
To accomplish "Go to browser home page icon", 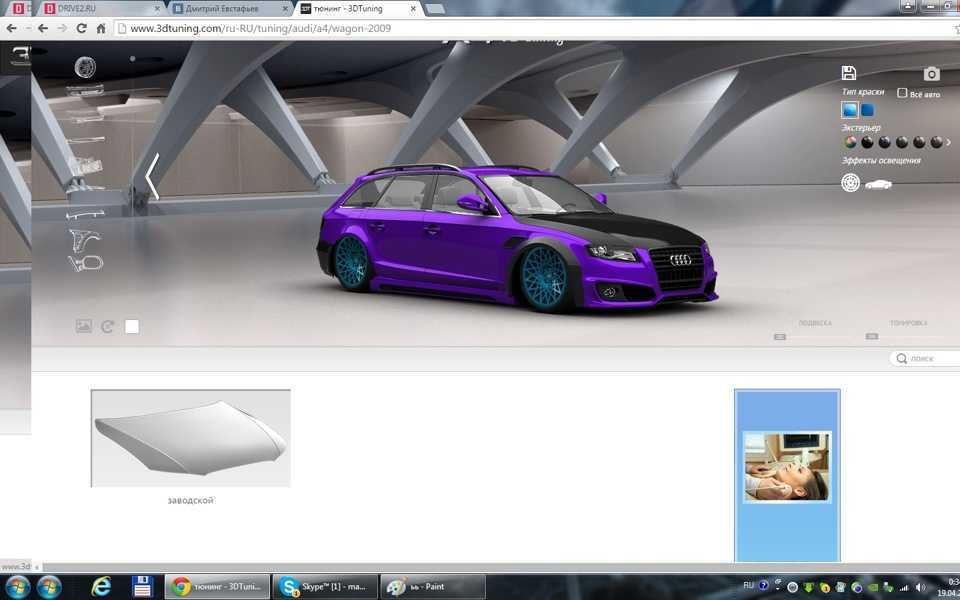I will [101, 28].
